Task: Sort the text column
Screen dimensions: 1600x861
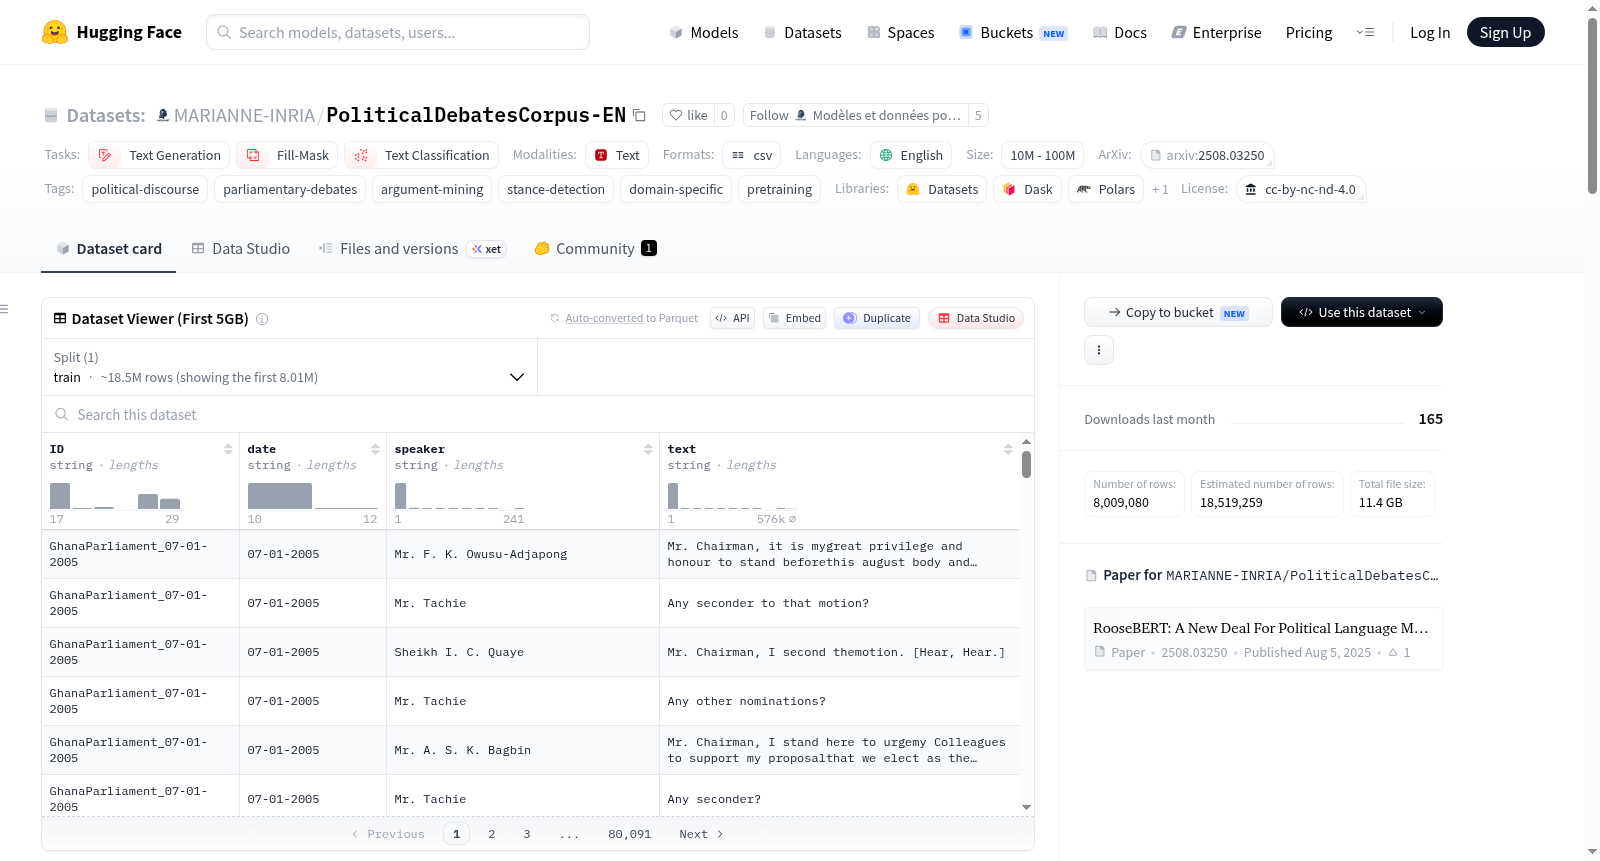Action: pos(1008,449)
